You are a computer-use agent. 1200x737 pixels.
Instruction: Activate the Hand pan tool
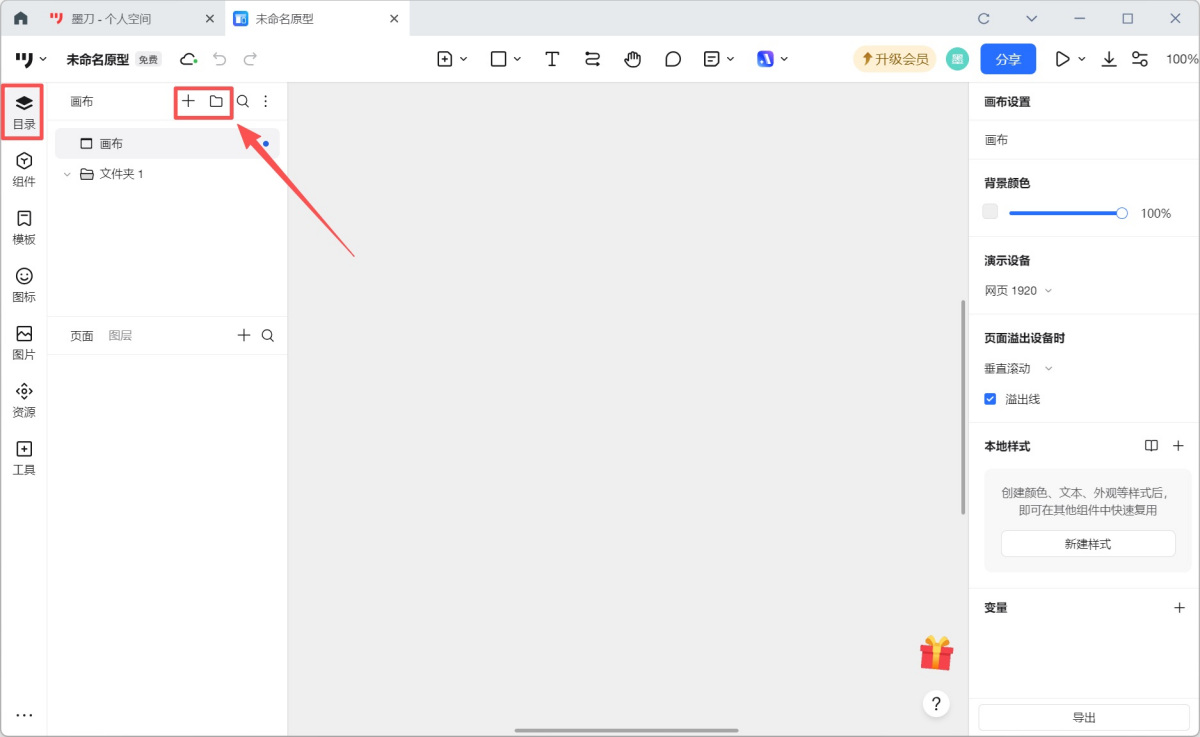click(x=632, y=59)
